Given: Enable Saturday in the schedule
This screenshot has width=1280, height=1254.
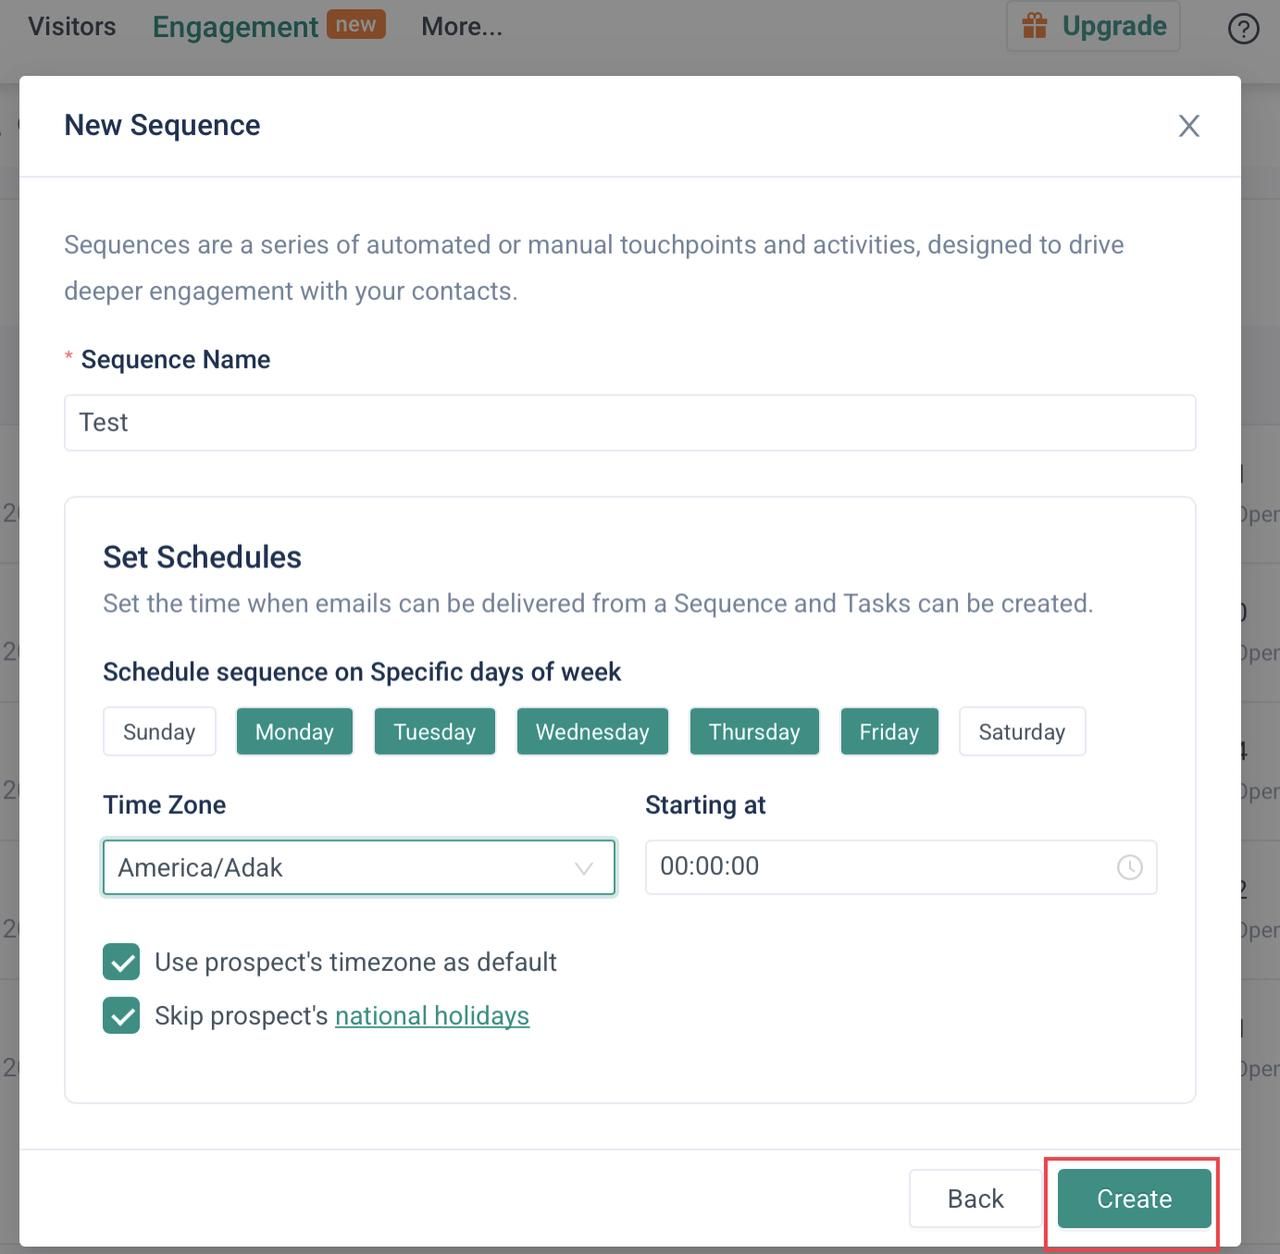Looking at the screenshot, I should point(1021,732).
